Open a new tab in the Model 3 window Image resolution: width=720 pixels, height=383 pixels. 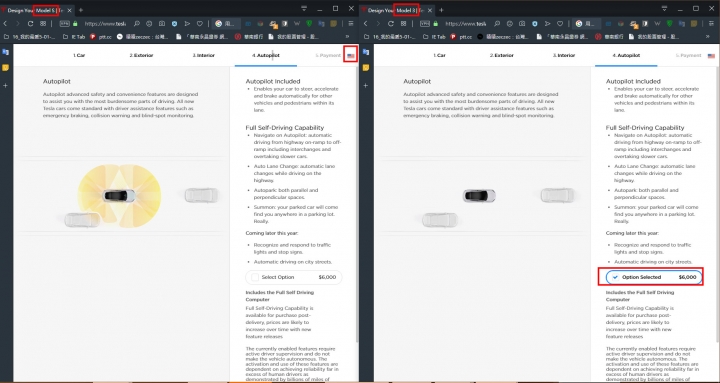coord(441,10)
